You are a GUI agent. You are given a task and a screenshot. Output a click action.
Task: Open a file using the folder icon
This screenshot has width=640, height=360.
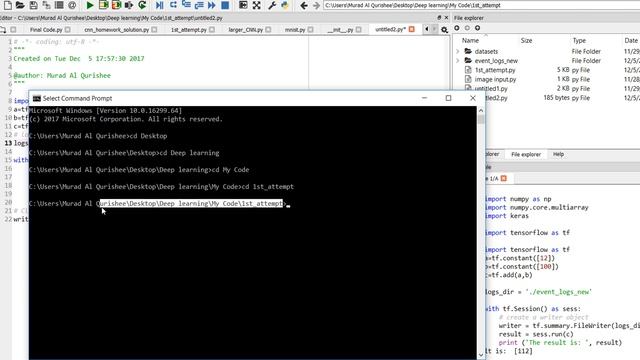(20, 5)
